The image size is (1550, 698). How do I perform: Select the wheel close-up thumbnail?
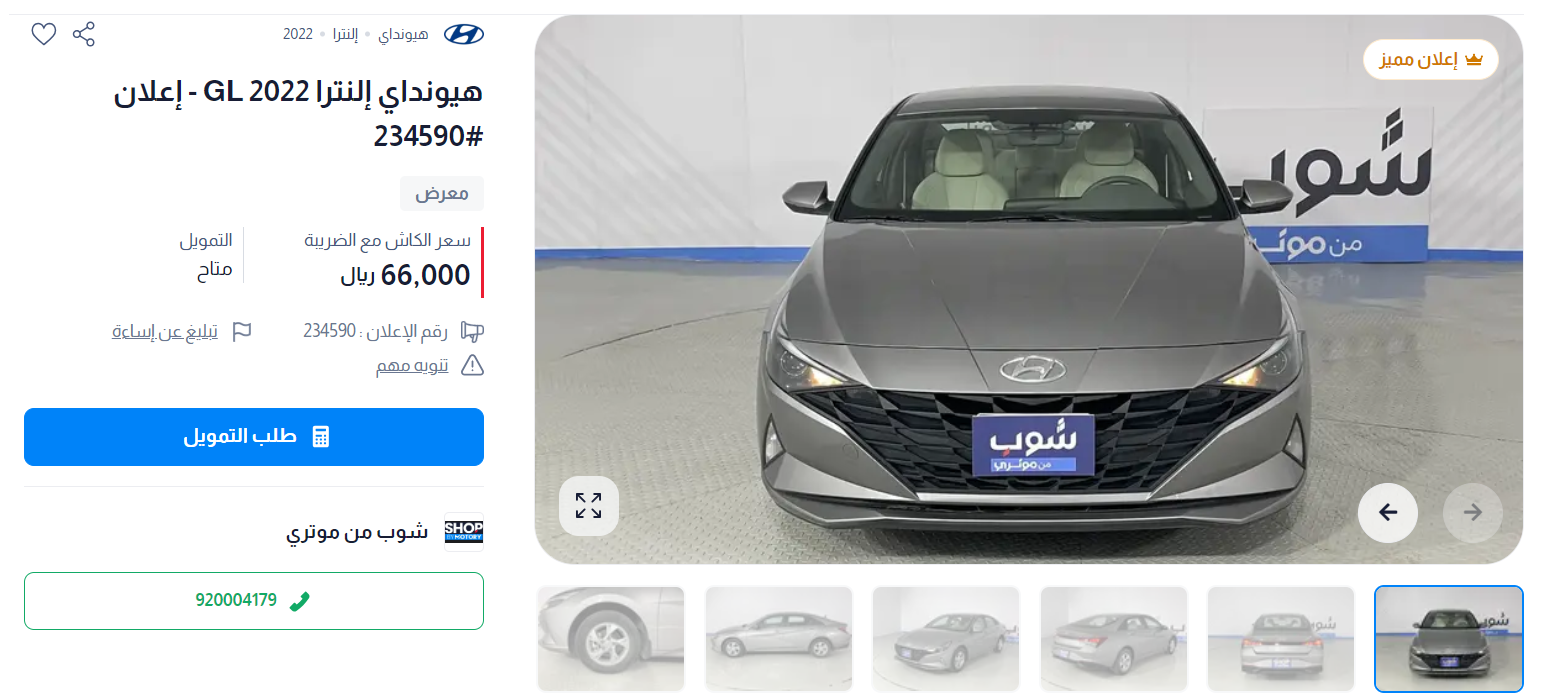611,638
